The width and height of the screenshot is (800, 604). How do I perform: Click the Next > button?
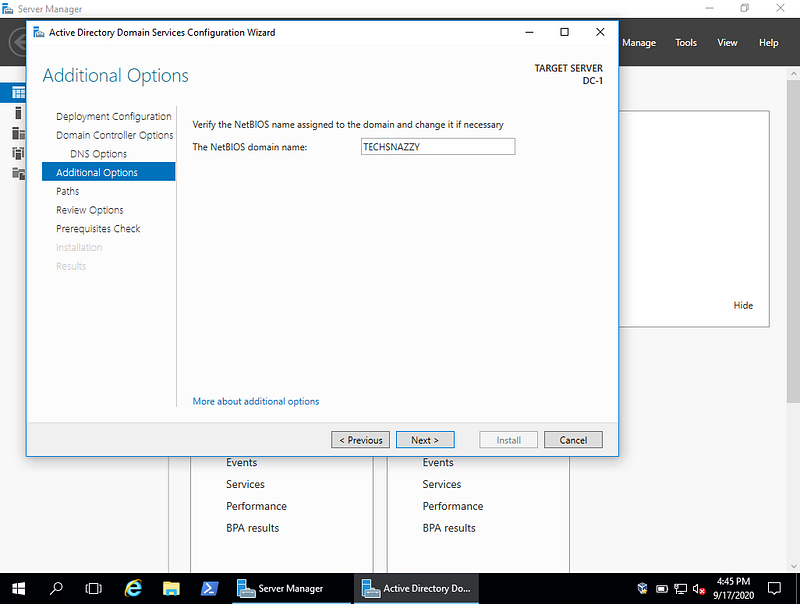[425, 440]
